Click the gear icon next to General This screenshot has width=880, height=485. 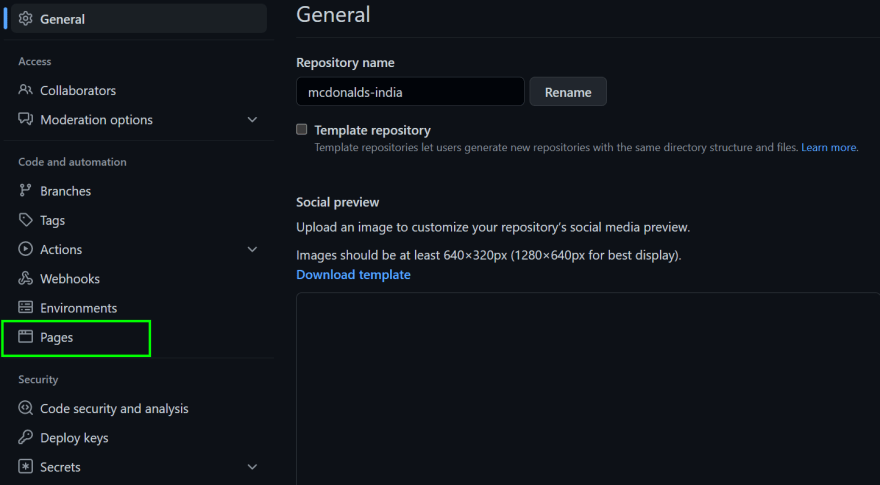25,19
